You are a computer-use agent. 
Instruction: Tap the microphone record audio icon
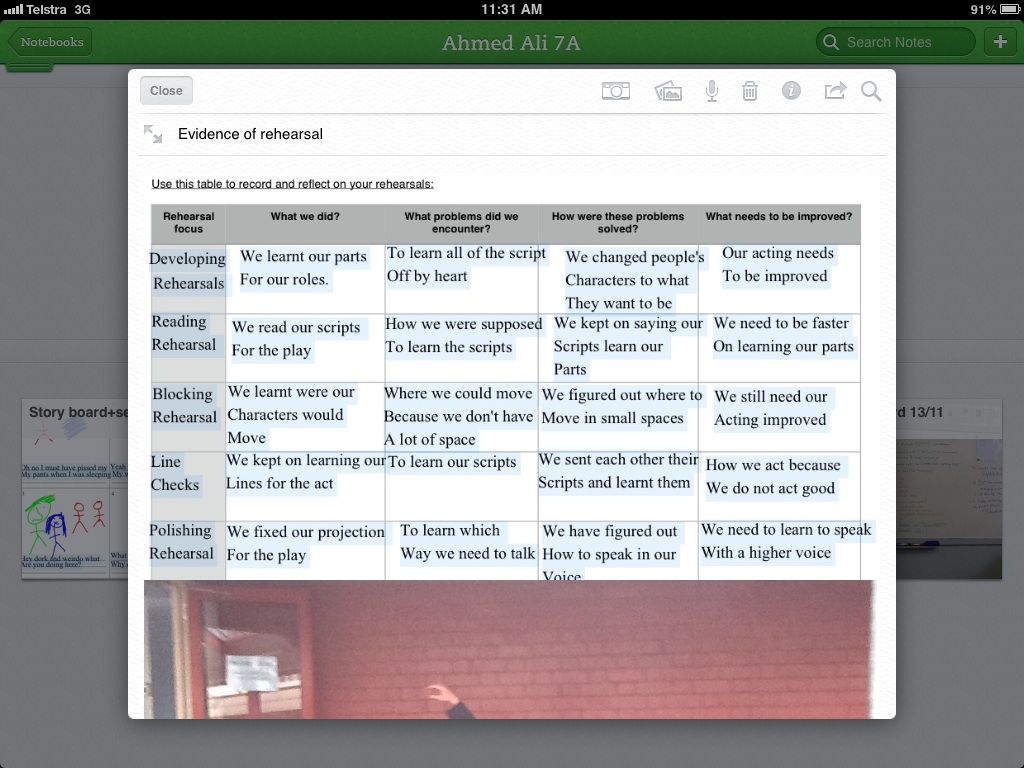(711, 91)
